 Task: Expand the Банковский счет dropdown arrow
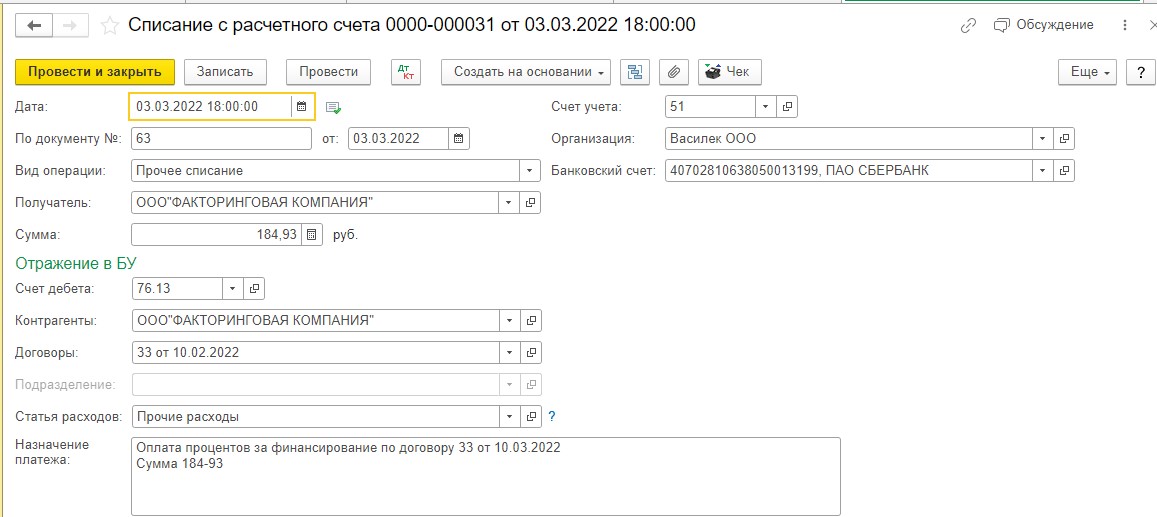tap(1043, 170)
